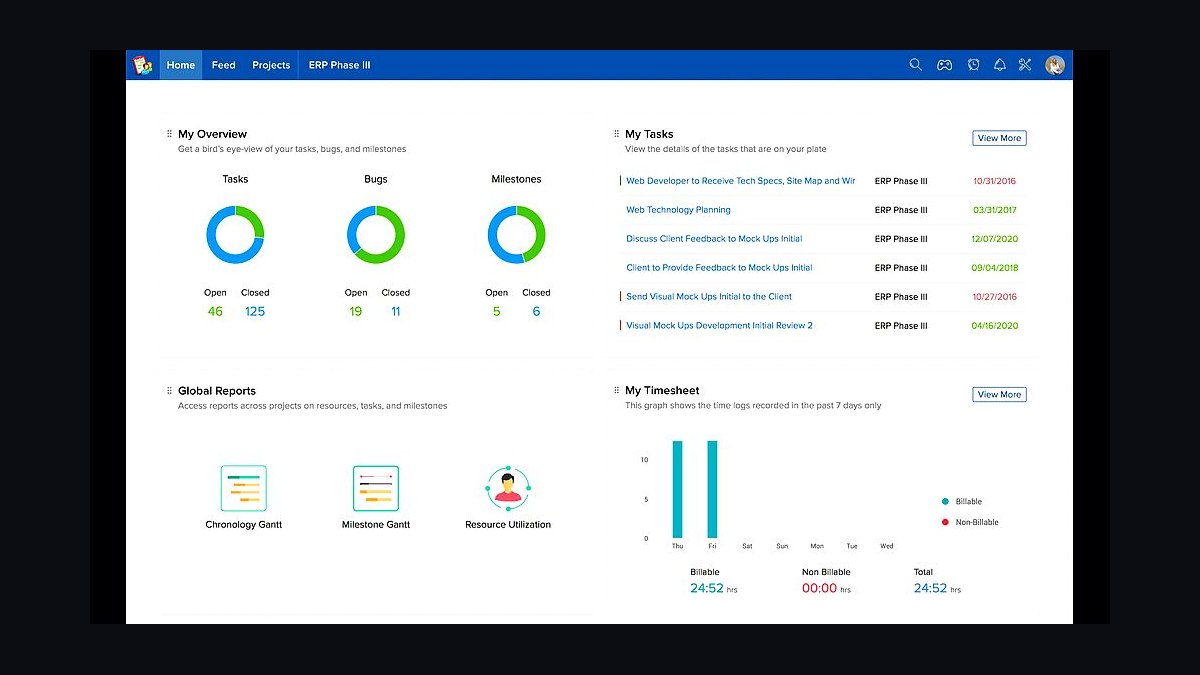Open the Resource Utilization report icon

(x=508, y=488)
